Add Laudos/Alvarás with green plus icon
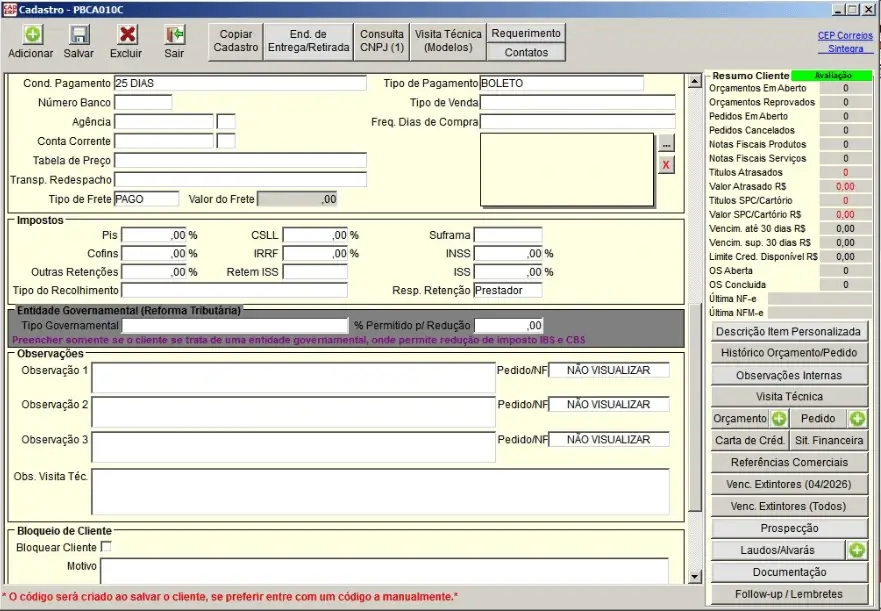Image resolution: width=881 pixels, height=611 pixels. click(x=857, y=550)
